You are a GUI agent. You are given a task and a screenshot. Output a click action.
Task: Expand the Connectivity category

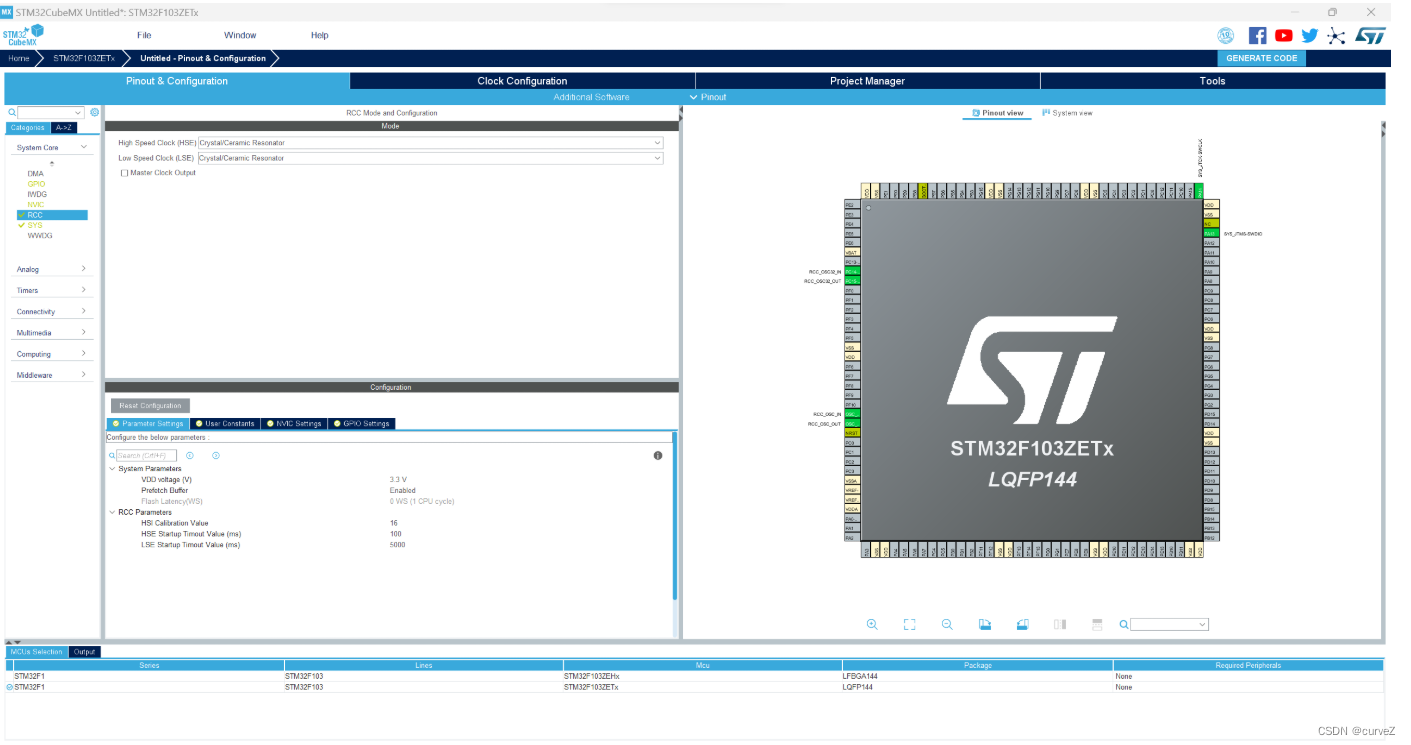pyautogui.click(x=52, y=312)
